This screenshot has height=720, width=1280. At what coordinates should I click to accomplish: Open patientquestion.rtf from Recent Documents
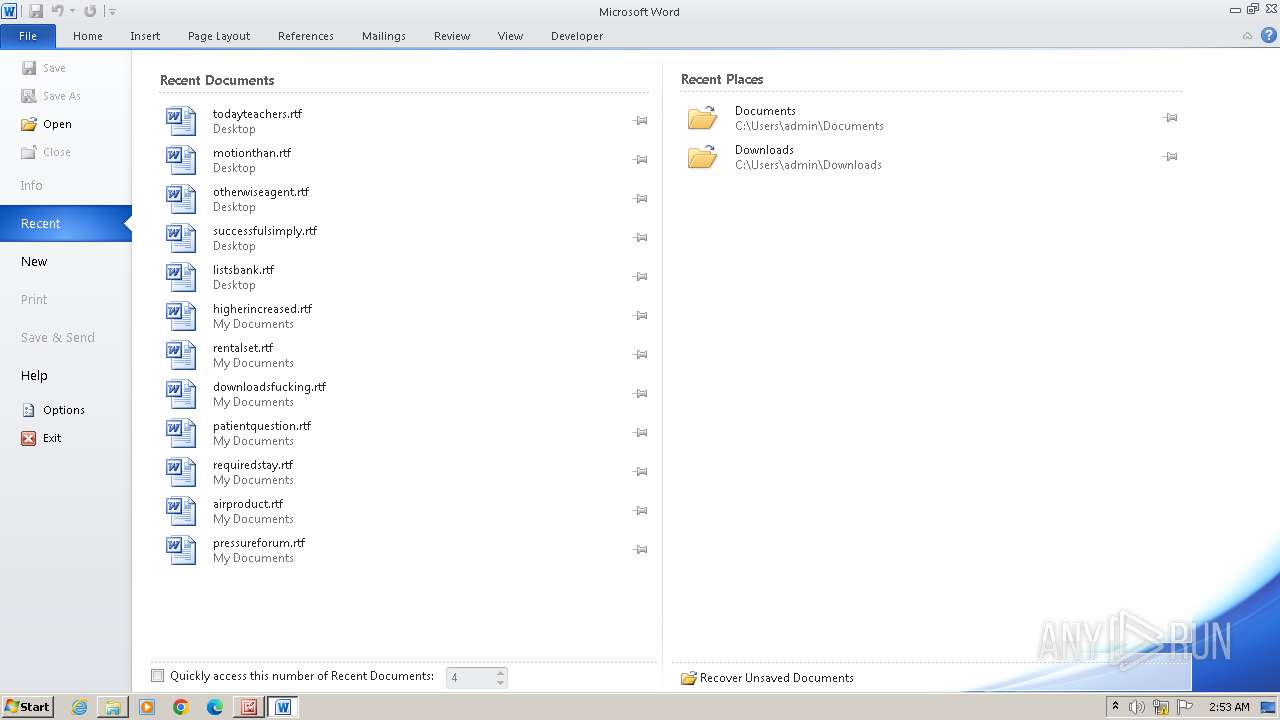click(x=404, y=433)
